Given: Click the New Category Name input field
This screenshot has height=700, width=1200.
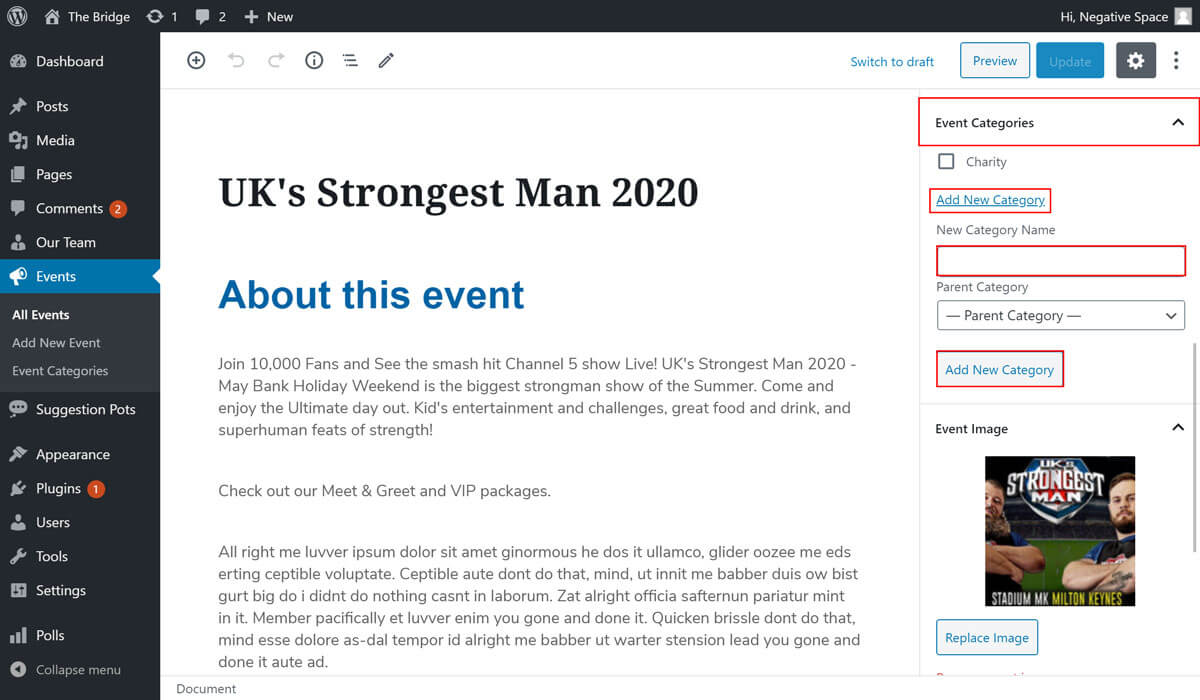Looking at the screenshot, I should 1060,260.
